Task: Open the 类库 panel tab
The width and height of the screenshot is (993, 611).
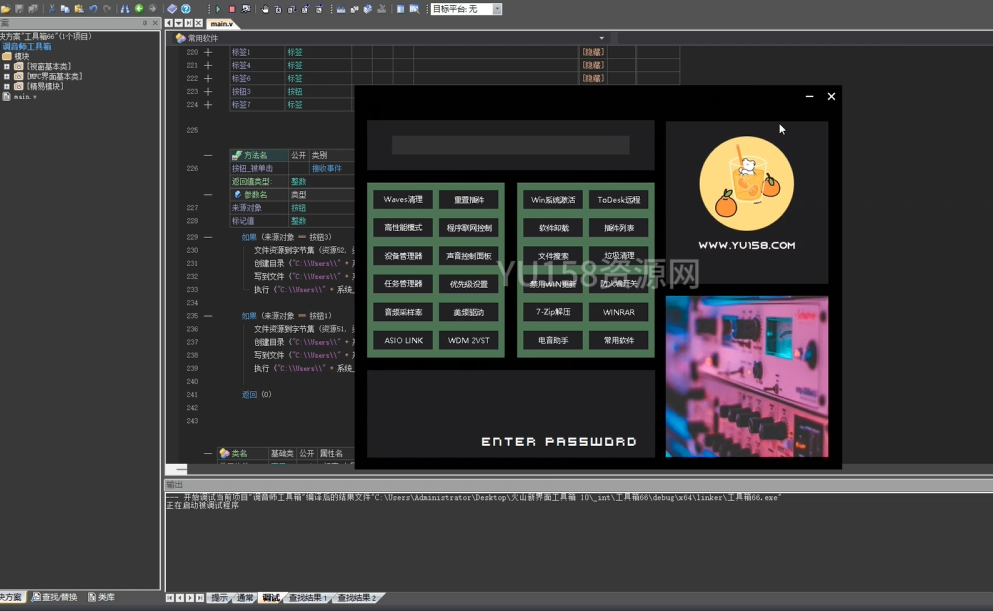Action: tap(100, 598)
